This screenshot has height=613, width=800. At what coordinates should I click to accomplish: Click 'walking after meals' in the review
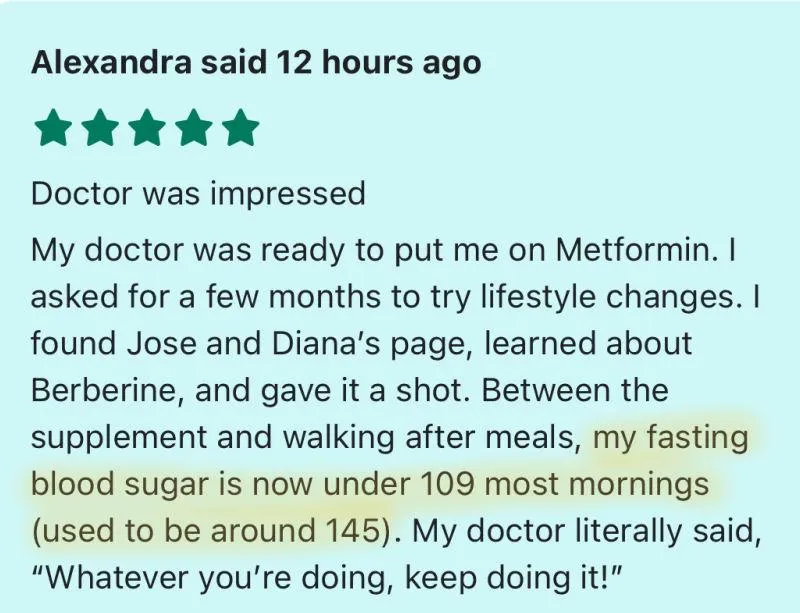click(x=432, y=438)
